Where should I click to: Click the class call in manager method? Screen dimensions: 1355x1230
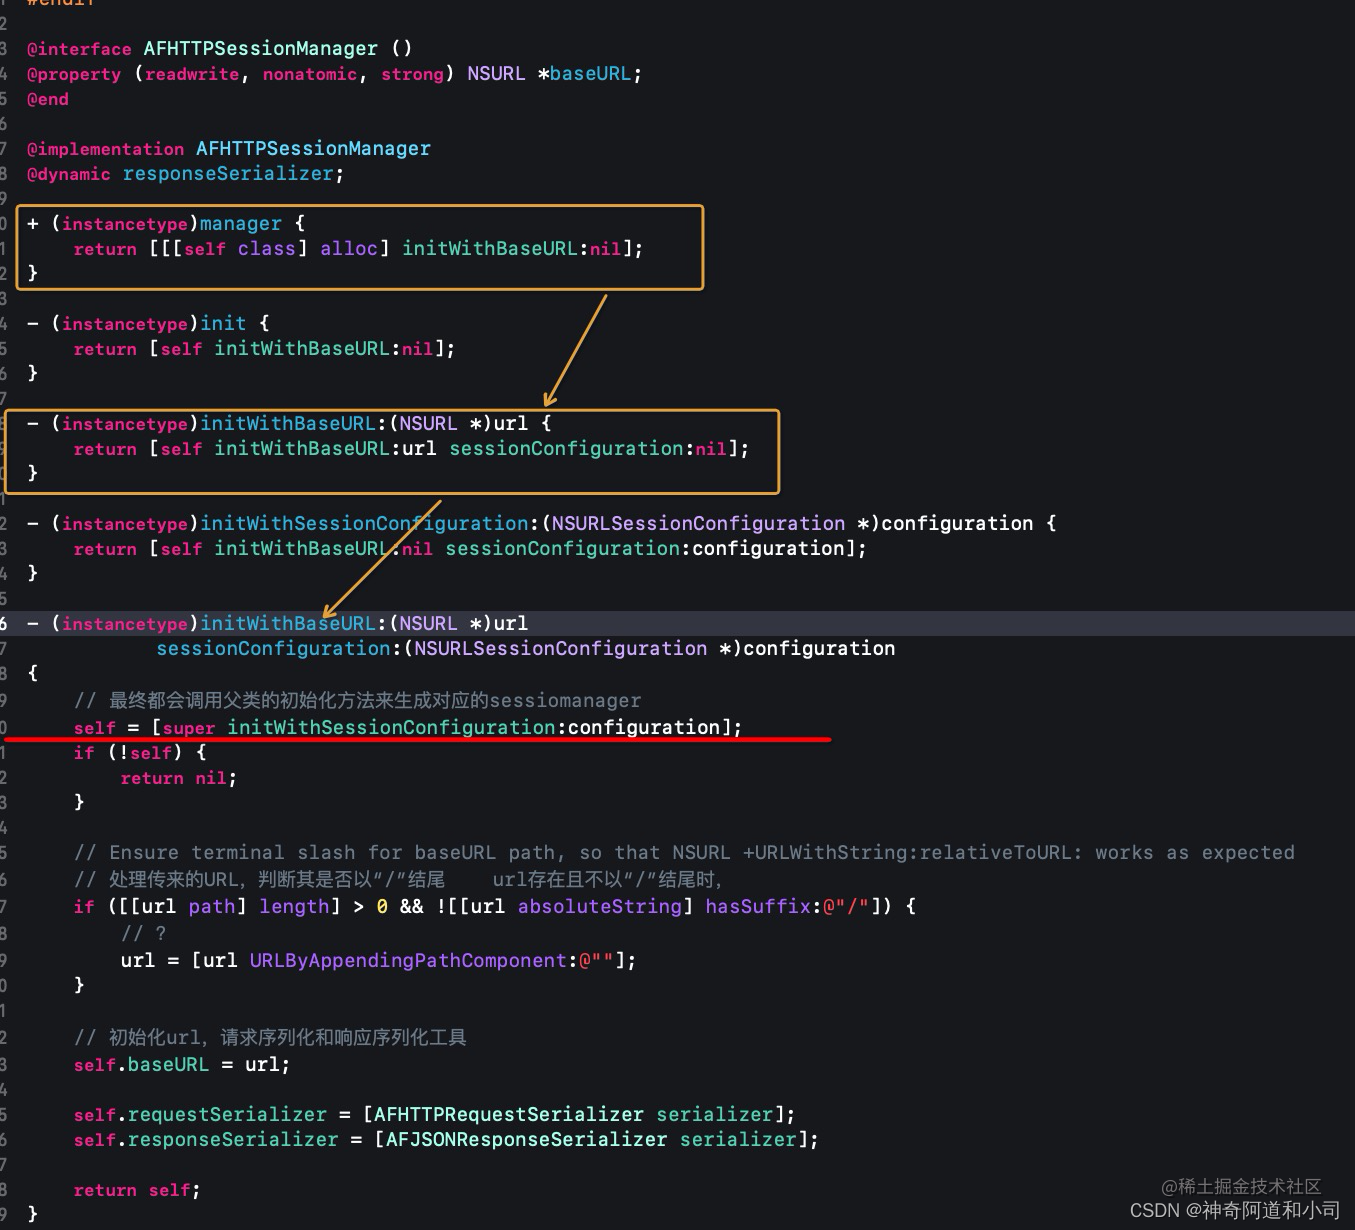pyautogui.click(x=267, y=249)
